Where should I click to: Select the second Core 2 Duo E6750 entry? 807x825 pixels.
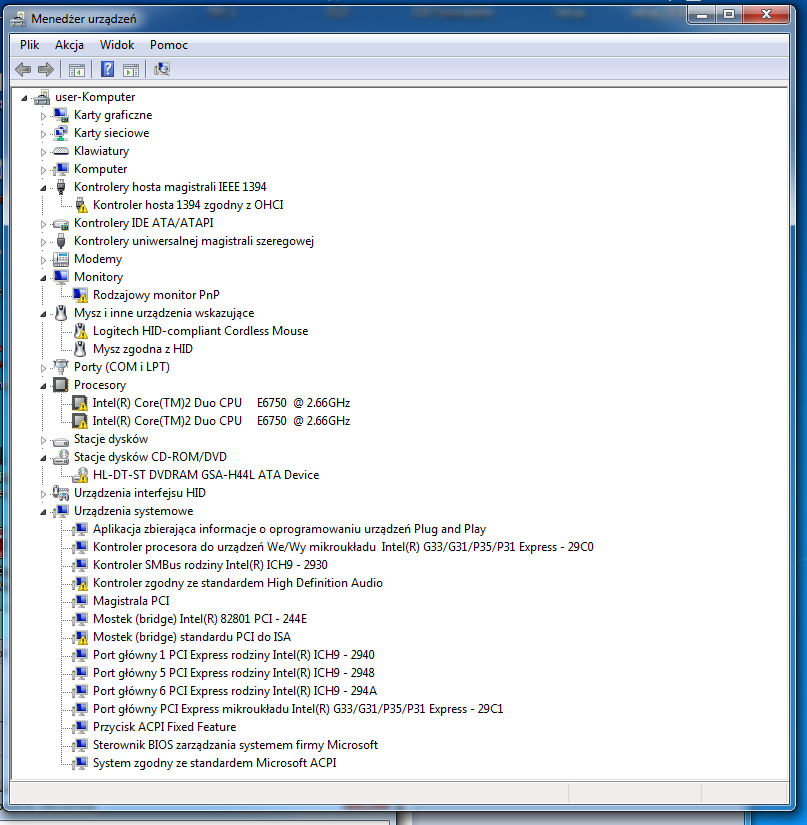221,421
